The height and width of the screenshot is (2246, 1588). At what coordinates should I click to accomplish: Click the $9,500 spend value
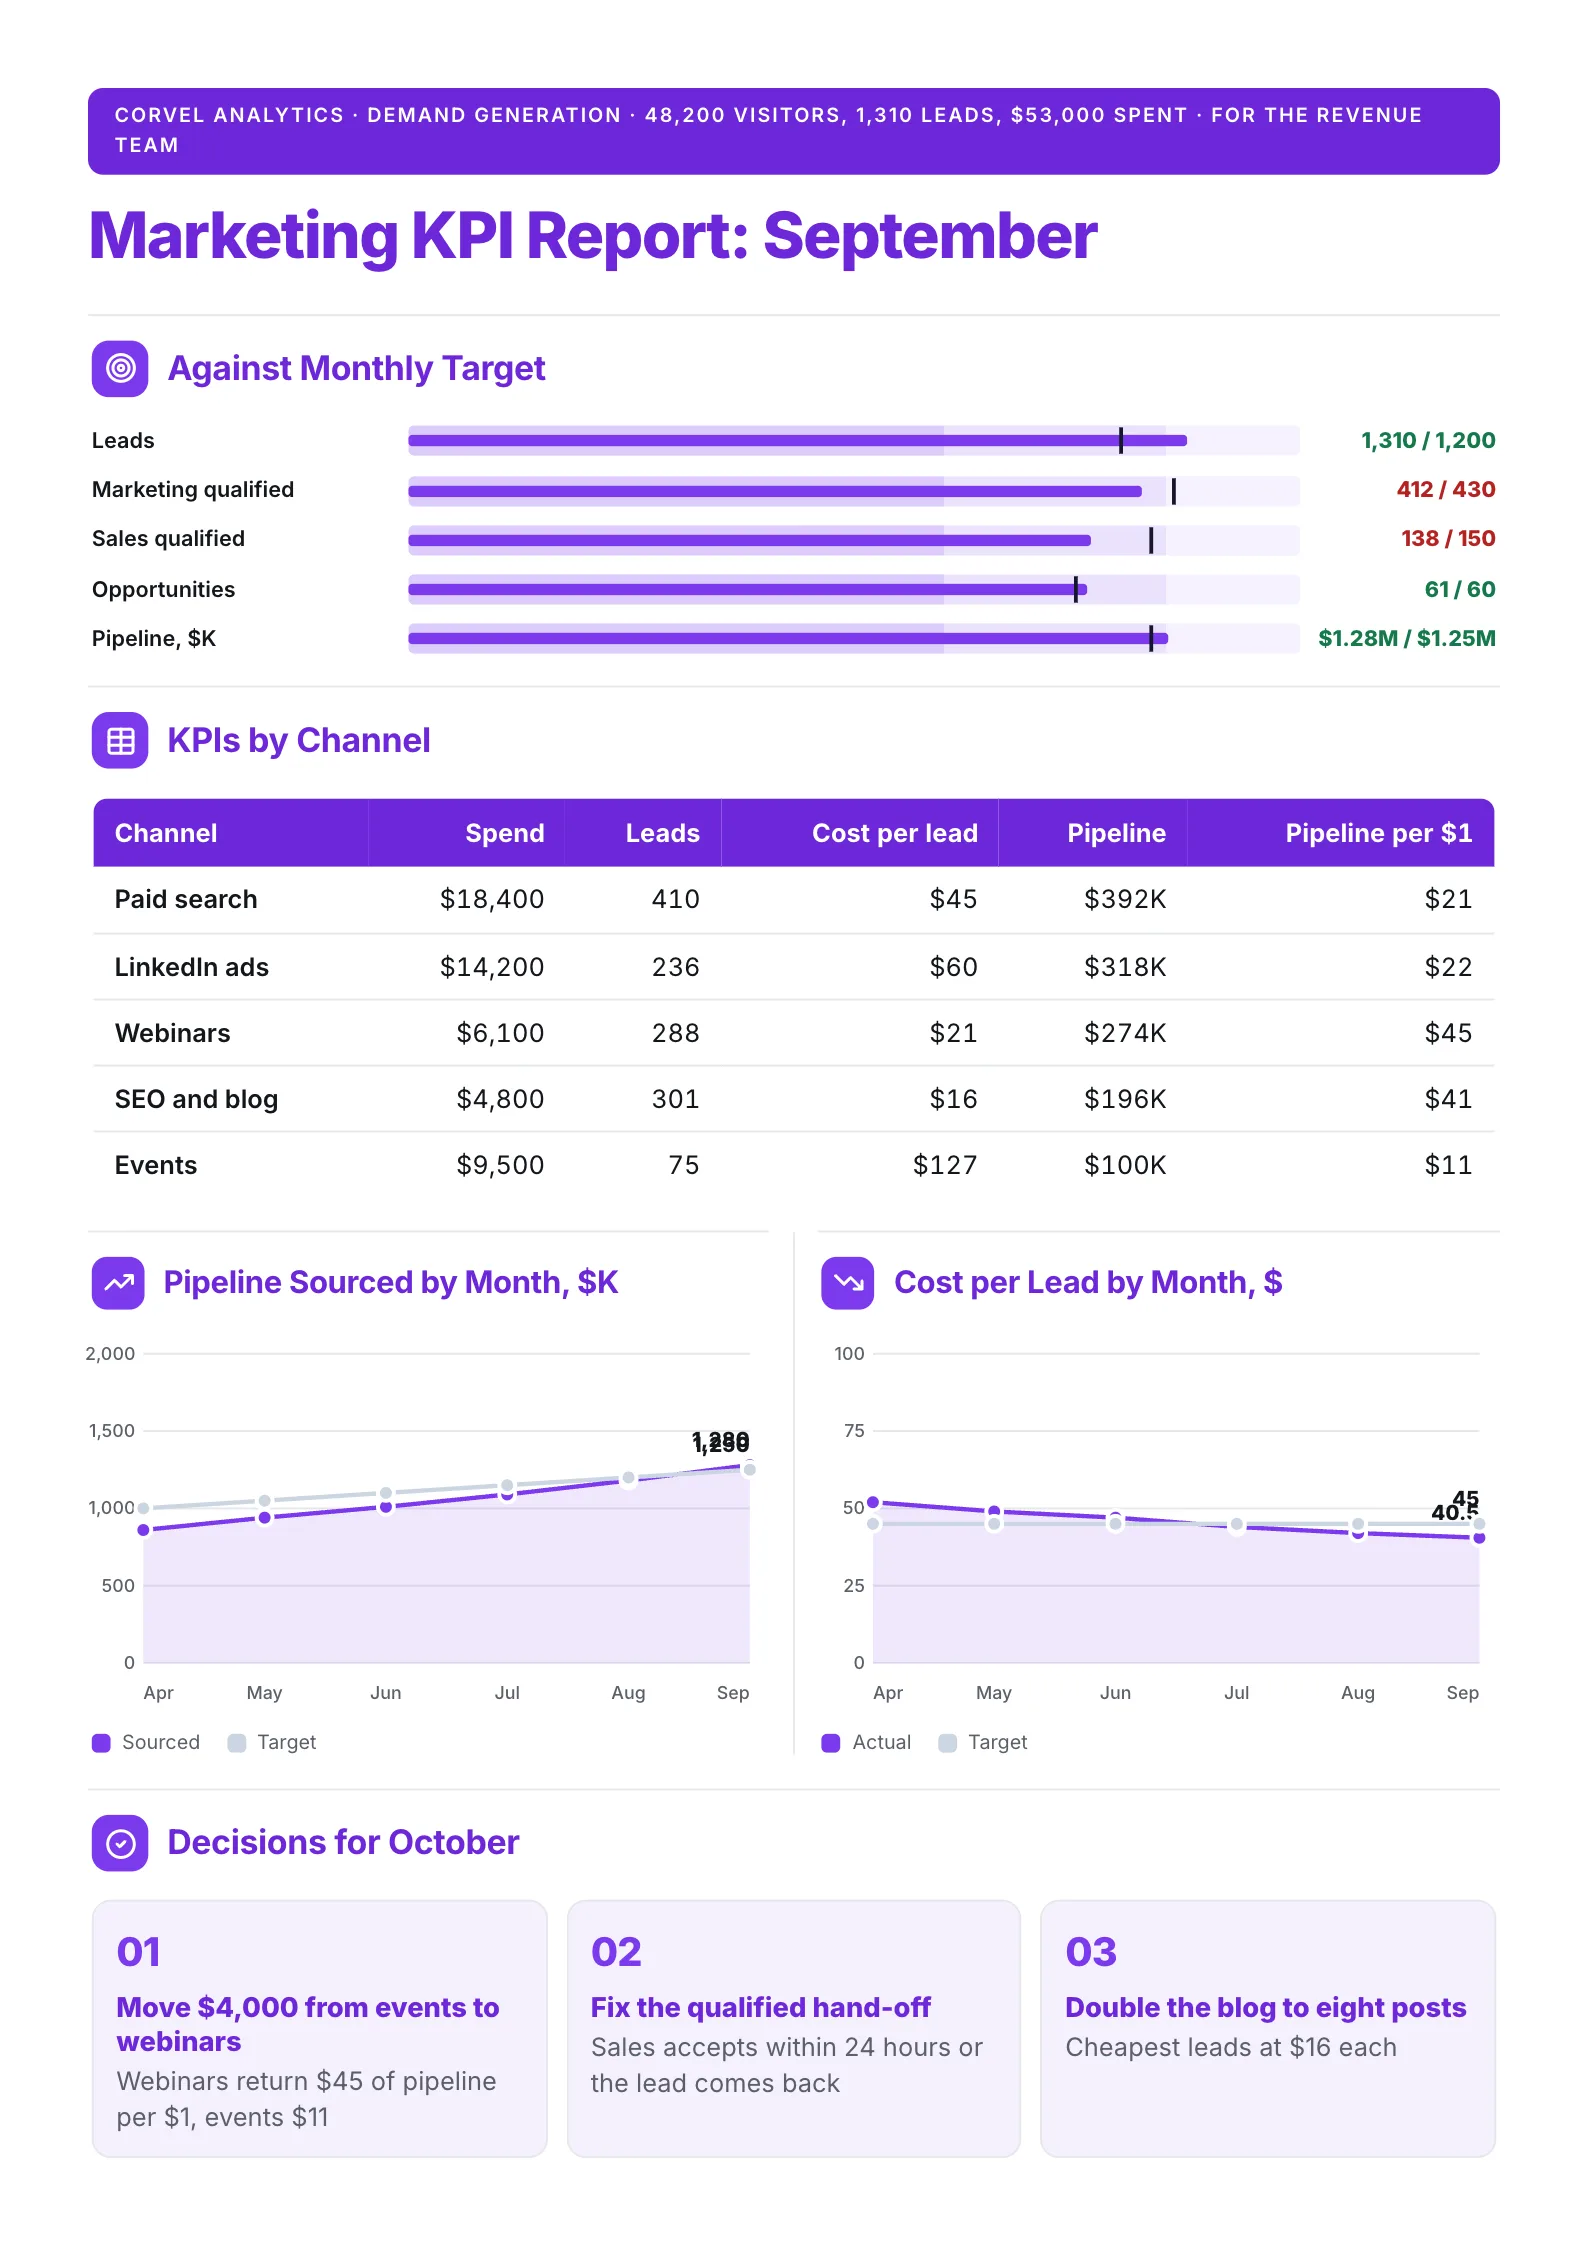pyautogui.click(x=500, y=1166)
